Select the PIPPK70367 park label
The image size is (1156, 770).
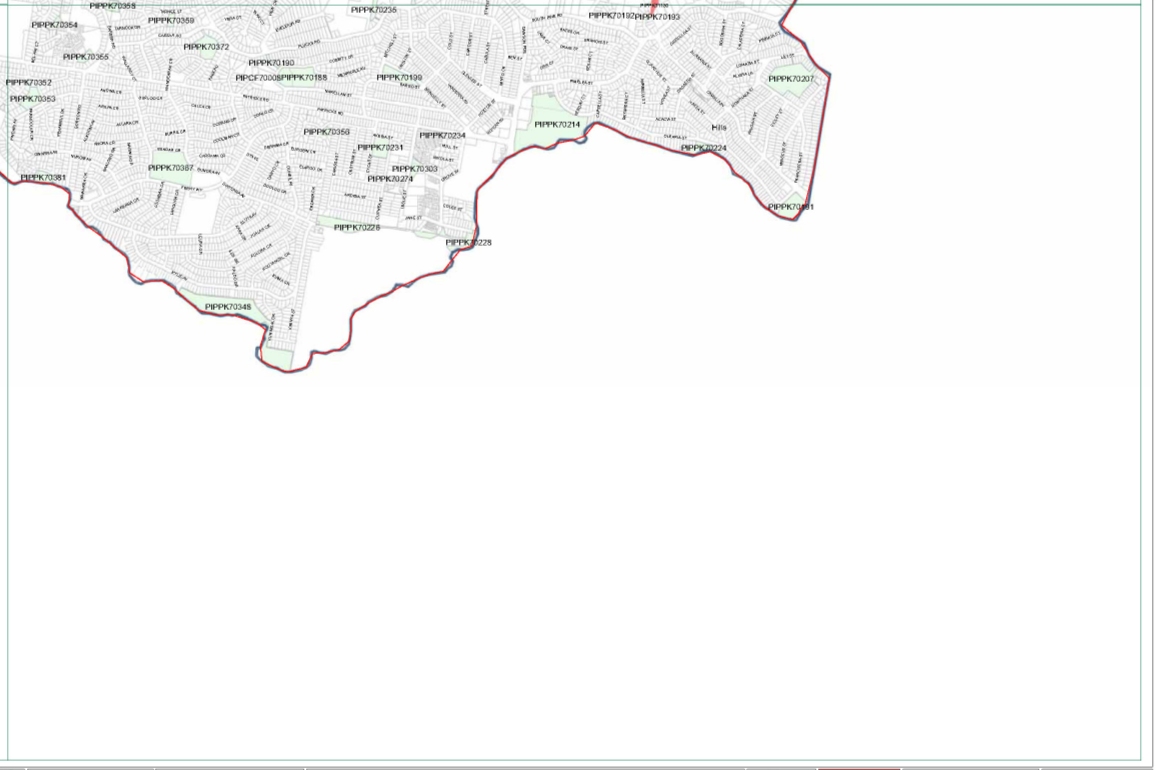[171, 168]
